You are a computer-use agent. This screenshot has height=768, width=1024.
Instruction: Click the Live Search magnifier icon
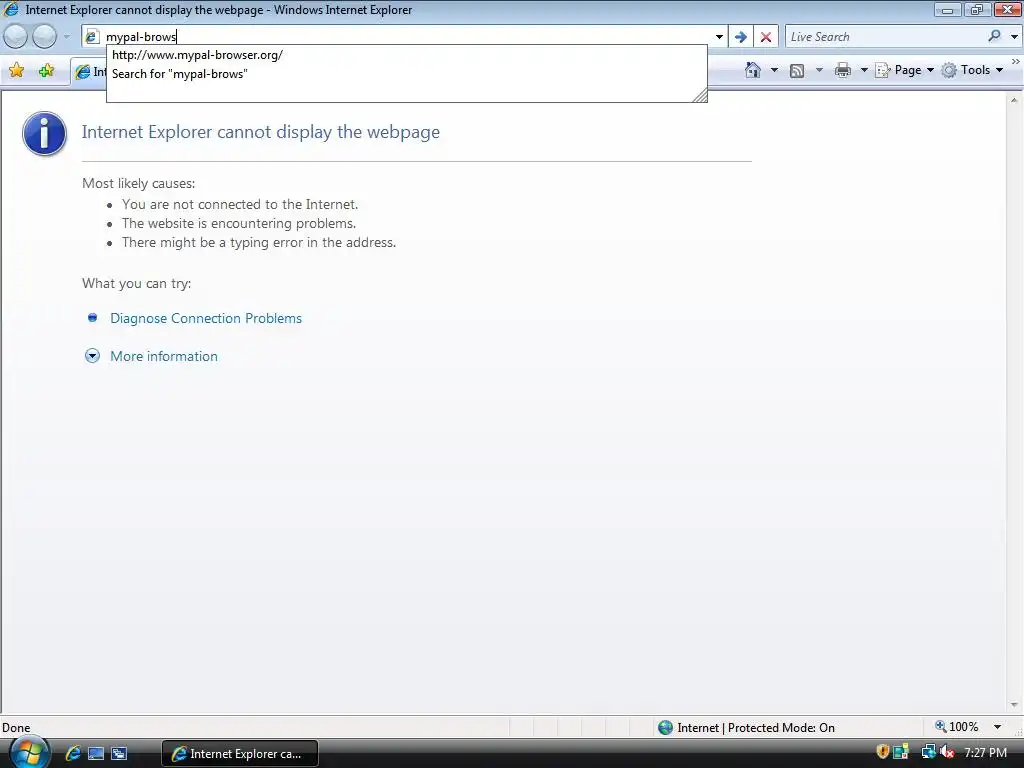995,37
